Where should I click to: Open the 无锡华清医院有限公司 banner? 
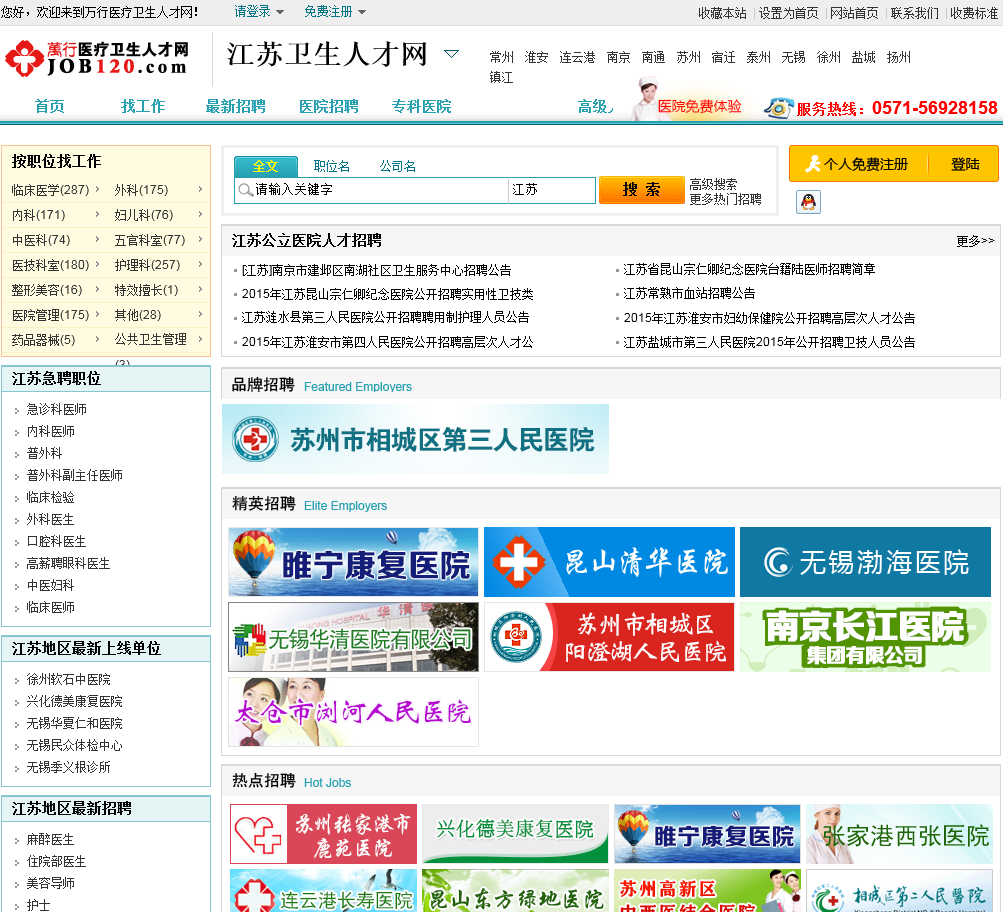pyautogui.click(x=353, y=637)
